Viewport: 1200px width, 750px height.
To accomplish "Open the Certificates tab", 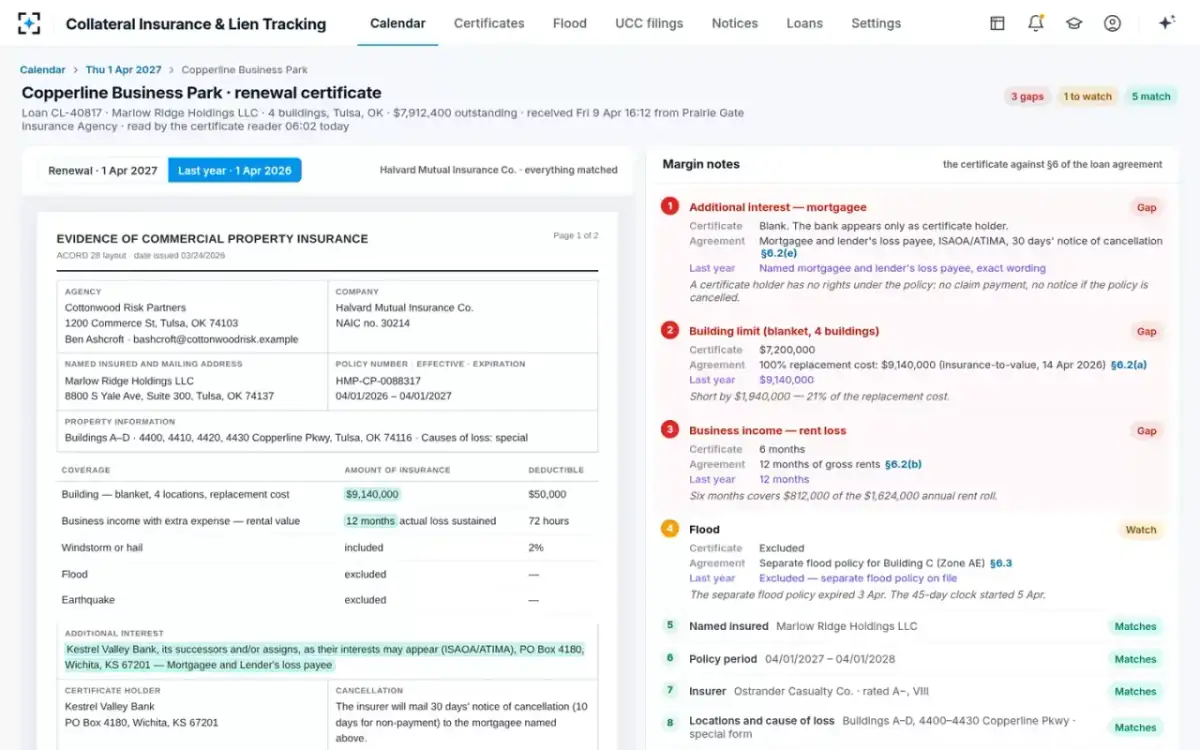I will click(x=489, y=23).
